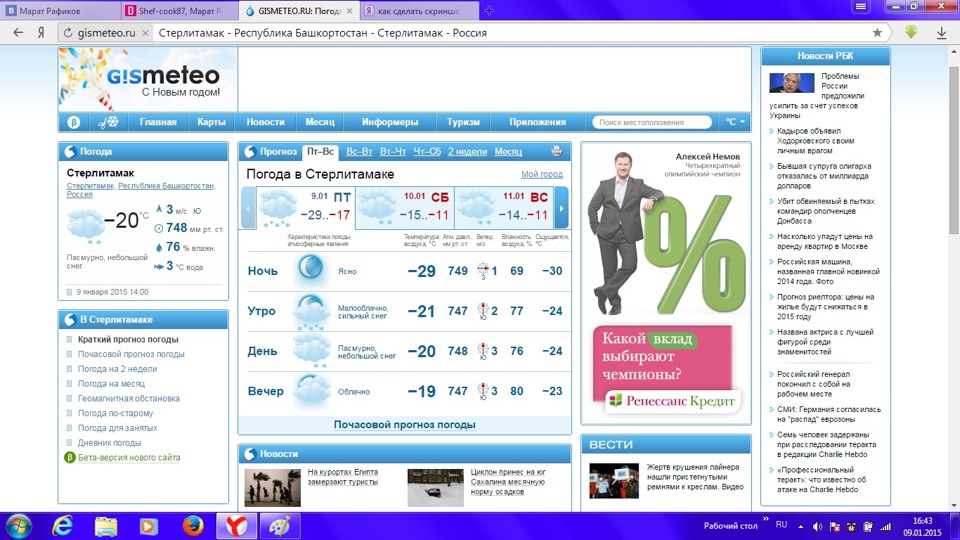Open File Explorer folder on taskbar
The height and width of the screenshot is (540, 960).
click(x=105, y=526)
